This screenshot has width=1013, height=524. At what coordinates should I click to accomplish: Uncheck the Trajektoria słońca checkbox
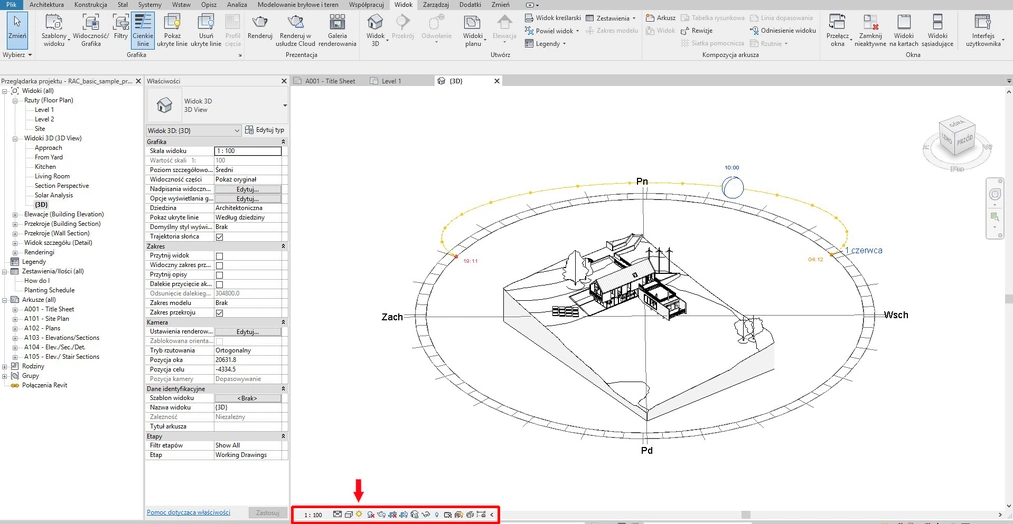(x=219, y=237)
